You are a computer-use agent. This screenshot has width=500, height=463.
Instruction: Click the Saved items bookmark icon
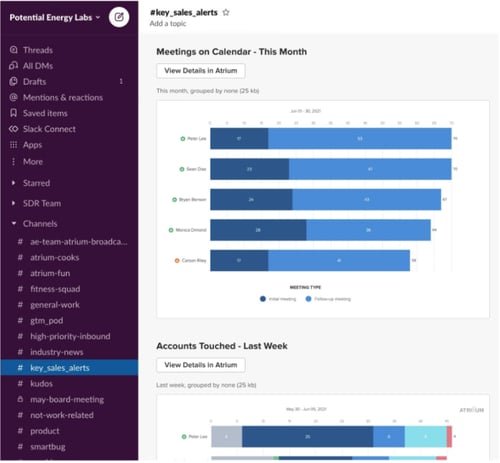[x=13, y=113]
